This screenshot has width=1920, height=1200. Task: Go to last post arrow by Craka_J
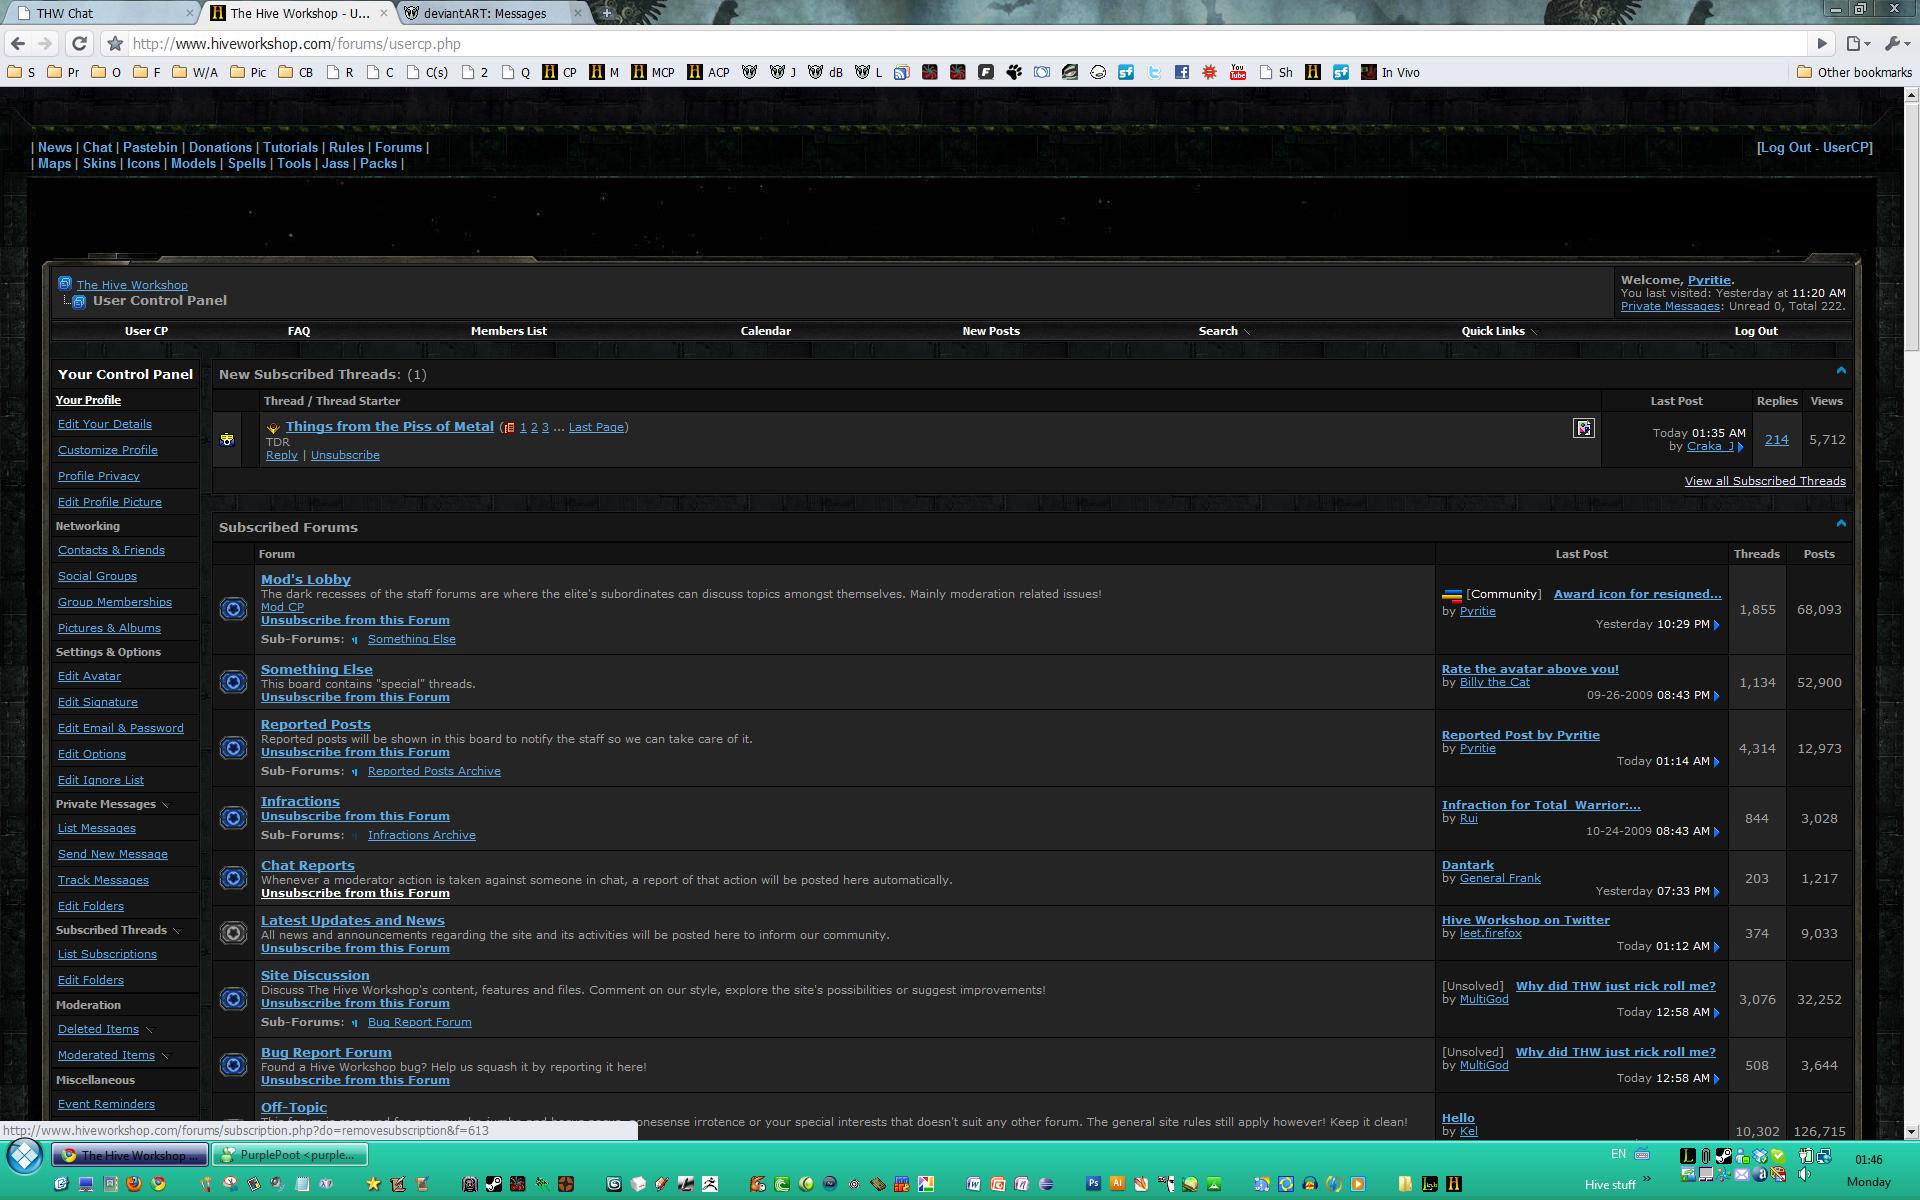(x=1741, y=447)
